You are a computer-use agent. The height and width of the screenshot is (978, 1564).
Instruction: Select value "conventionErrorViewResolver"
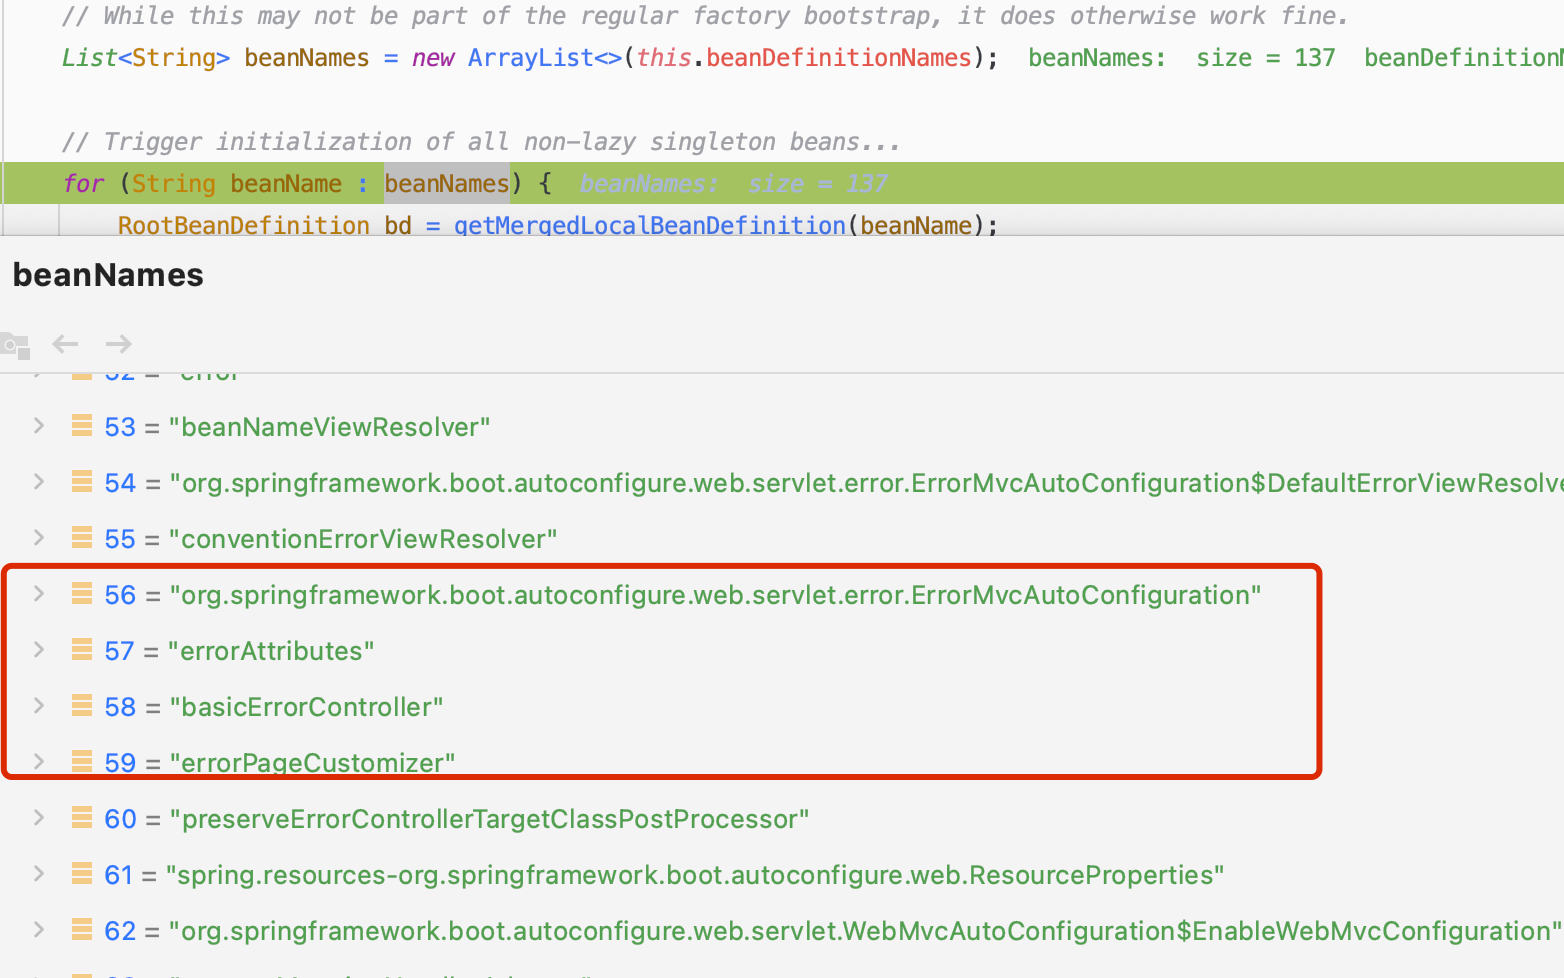coord(363,539)
